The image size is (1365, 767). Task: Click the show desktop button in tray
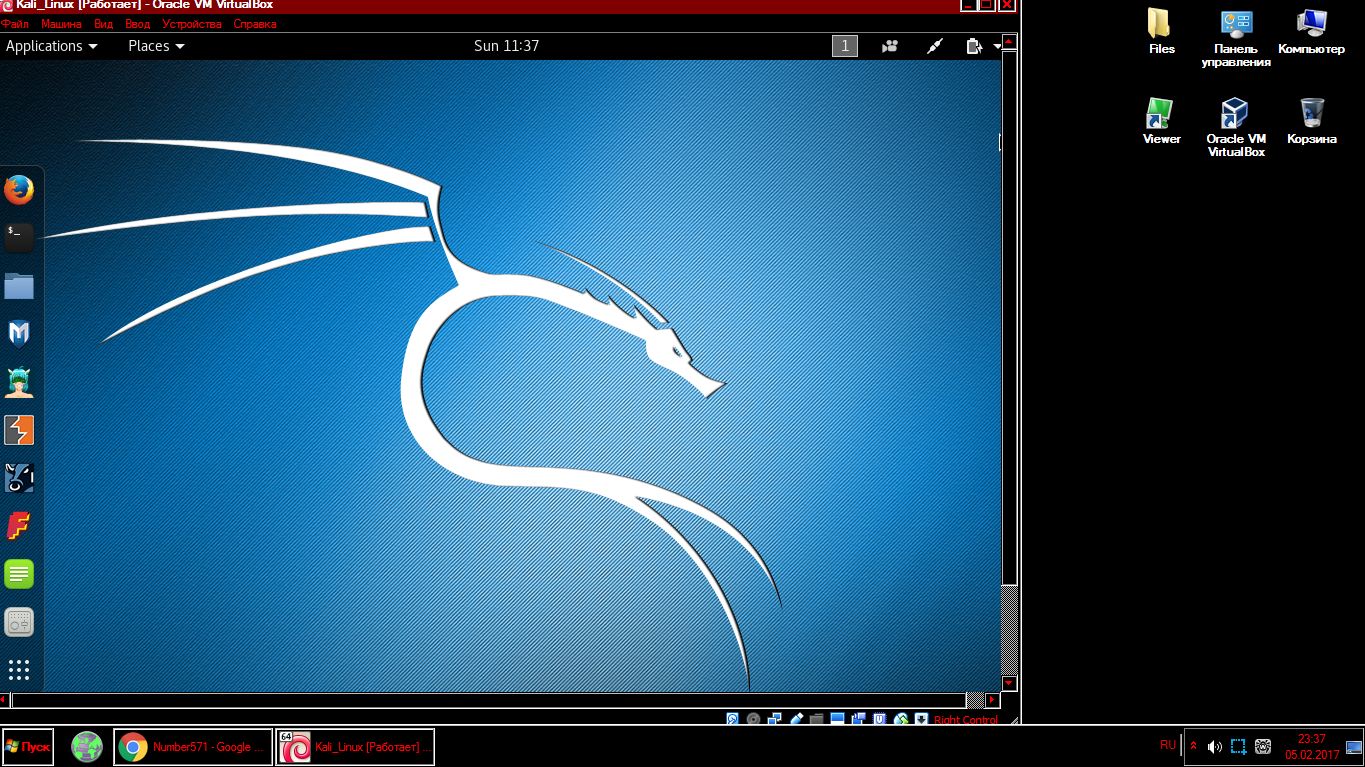1355,747
